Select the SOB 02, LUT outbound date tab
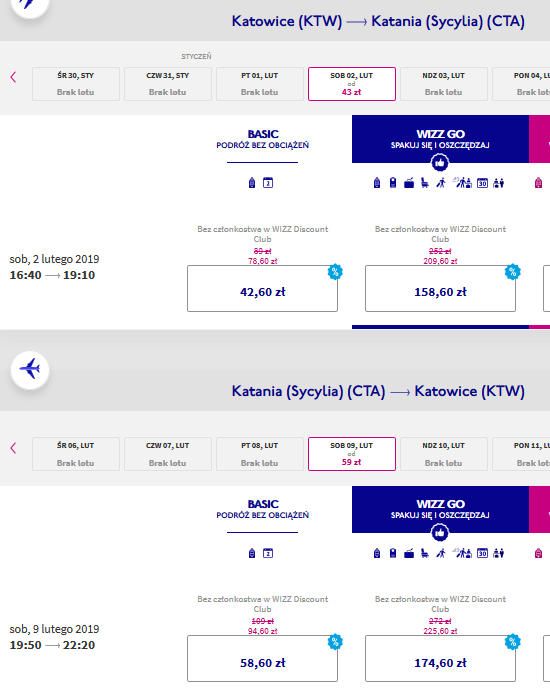The image size is (550, 690). pos(352,84)
